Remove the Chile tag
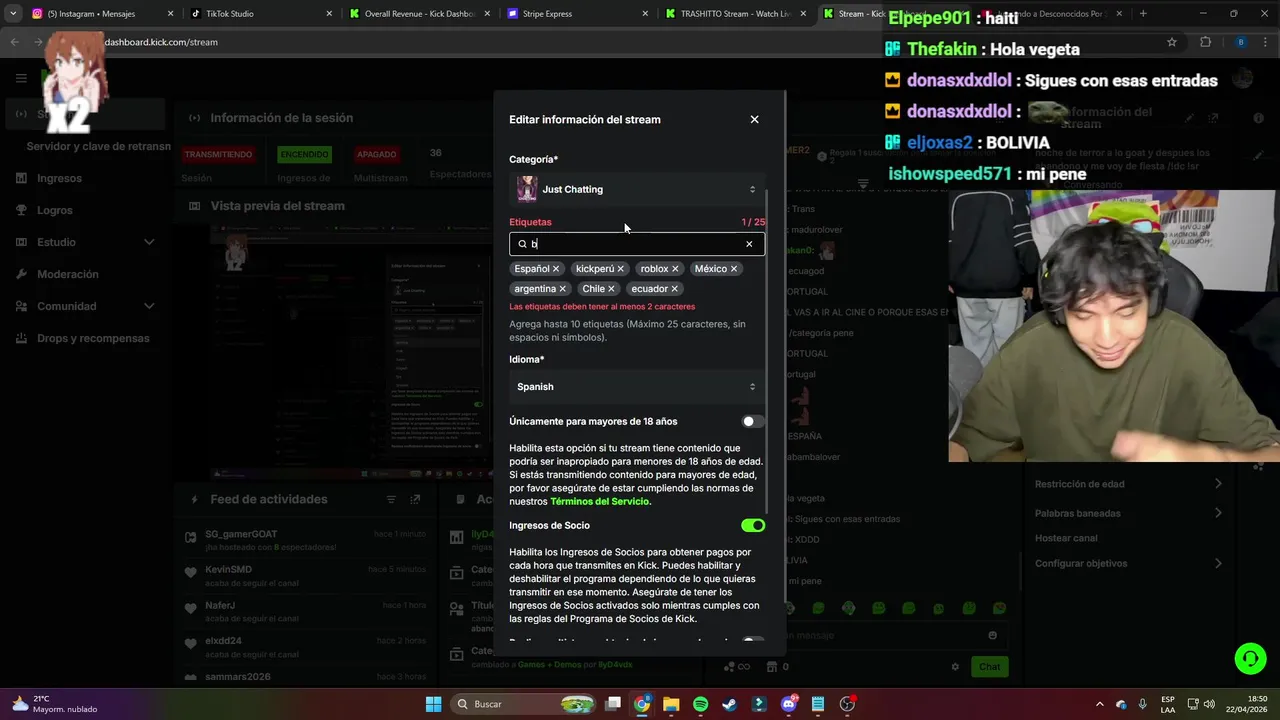The height and width of the screenshot is (720, 1280). point(611,289)
